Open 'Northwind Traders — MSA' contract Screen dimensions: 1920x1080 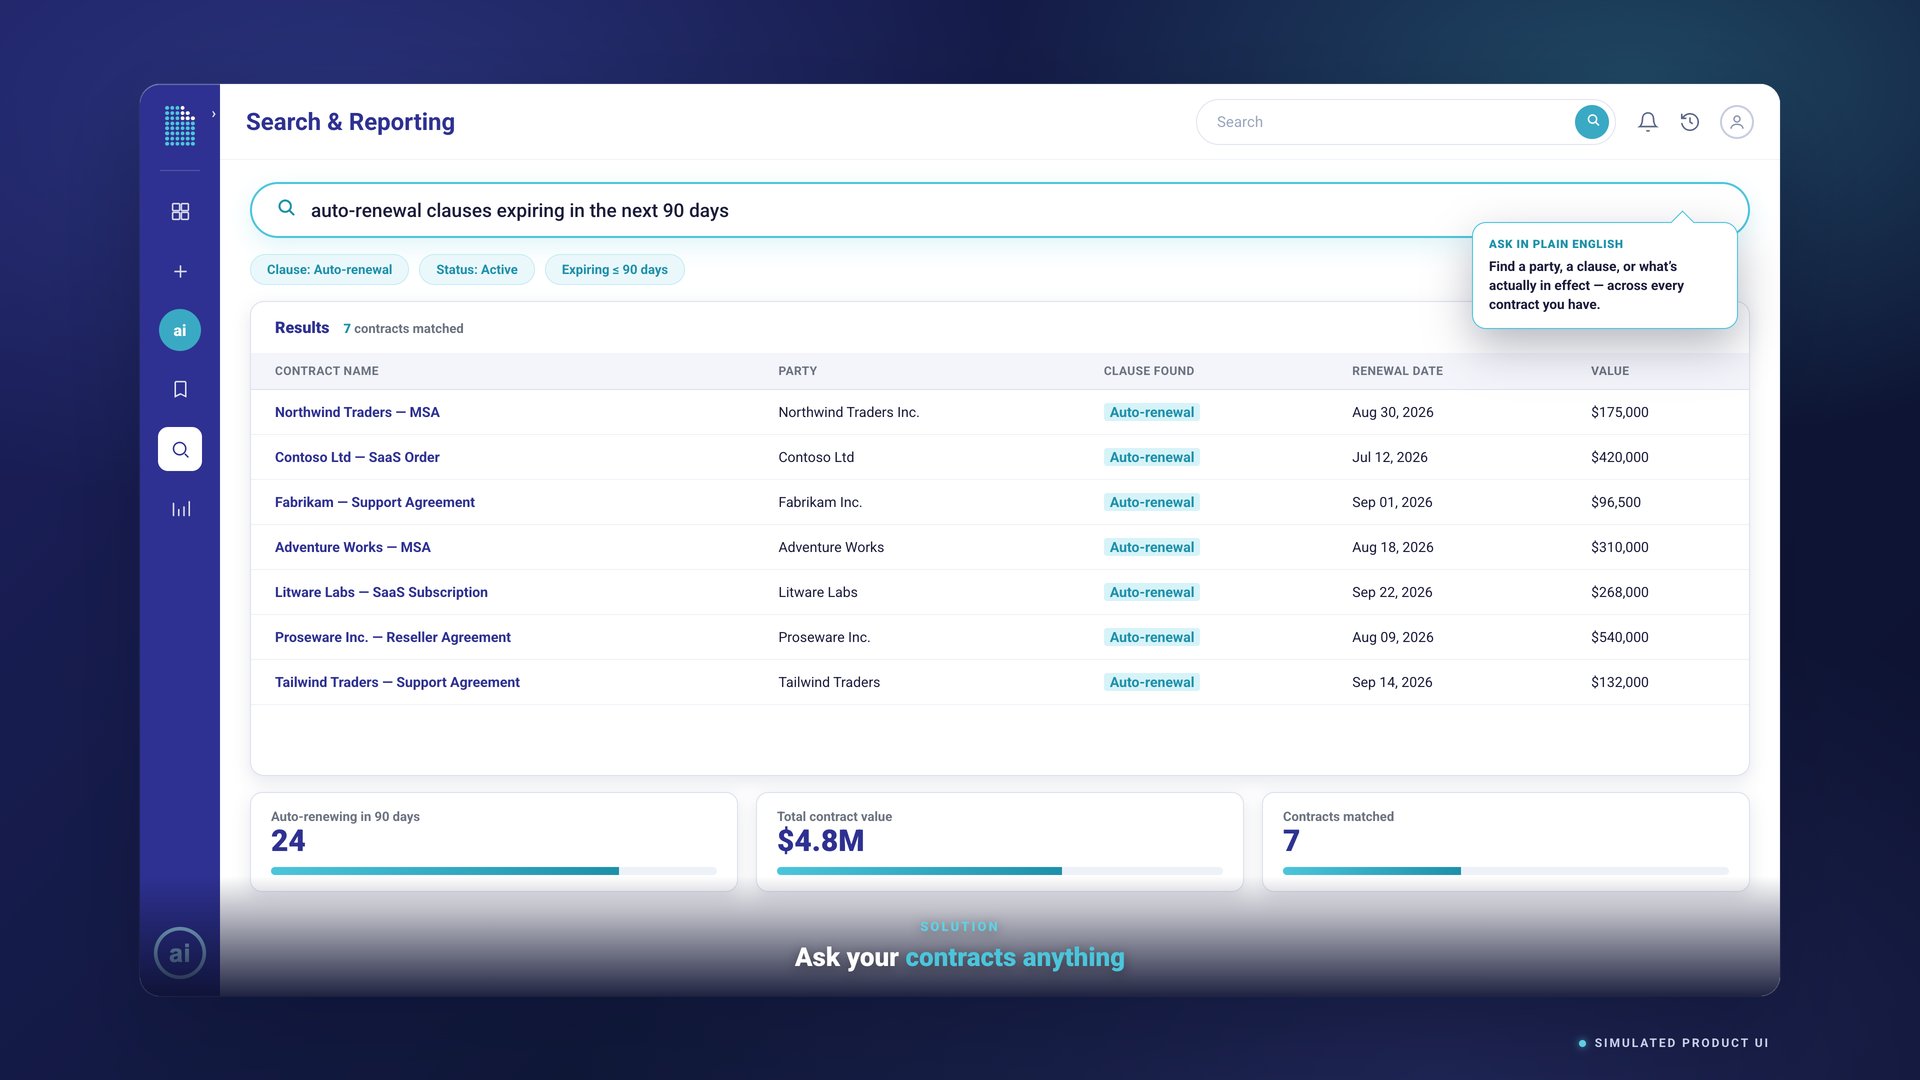coord(357,412)
